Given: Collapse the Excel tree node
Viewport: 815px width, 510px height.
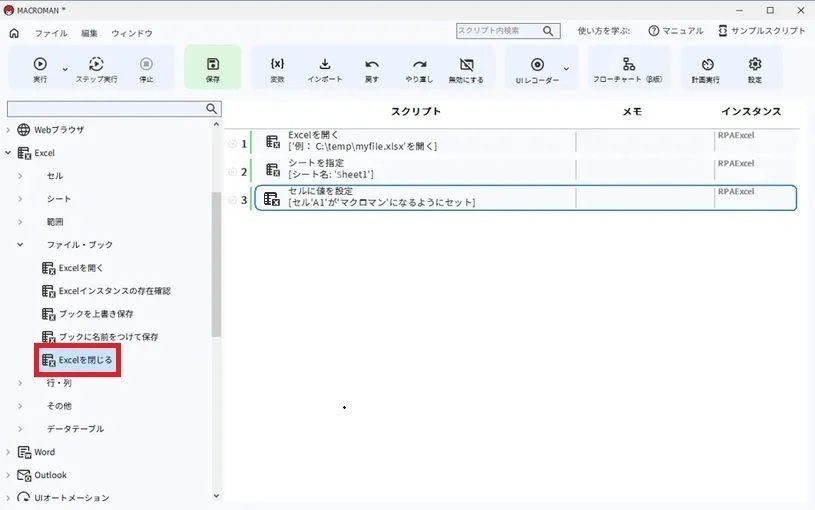Looking at the screenshot, I should pyautogui.click(x=8, y=153).
